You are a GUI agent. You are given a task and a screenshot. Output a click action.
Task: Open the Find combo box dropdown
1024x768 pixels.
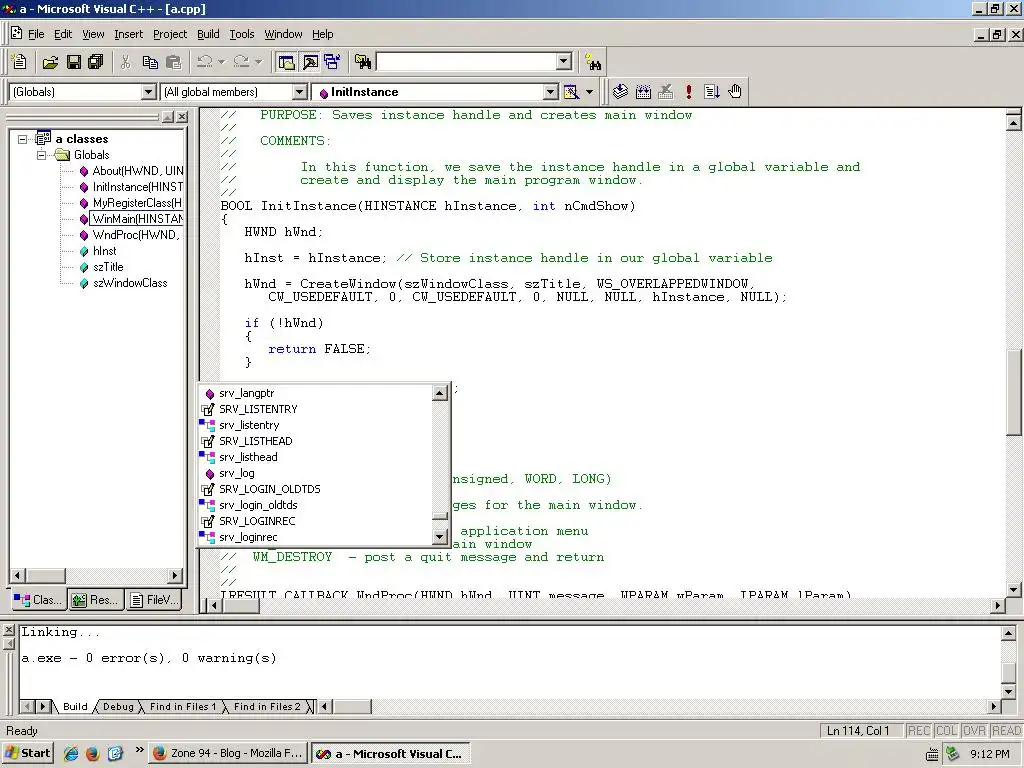[564, 61]
